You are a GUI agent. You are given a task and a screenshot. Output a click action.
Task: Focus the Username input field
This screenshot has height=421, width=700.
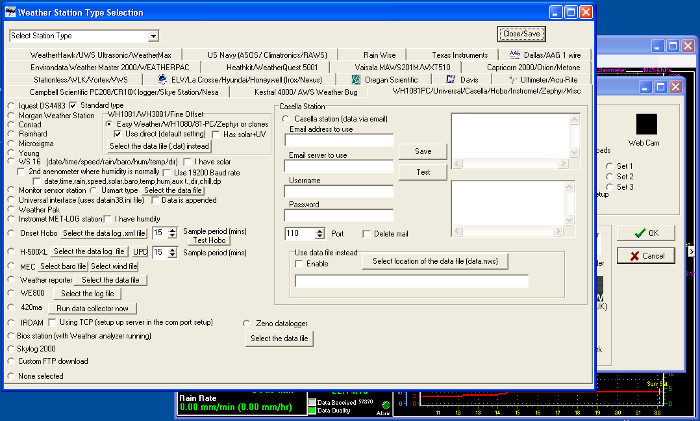(x=339, y=191)
